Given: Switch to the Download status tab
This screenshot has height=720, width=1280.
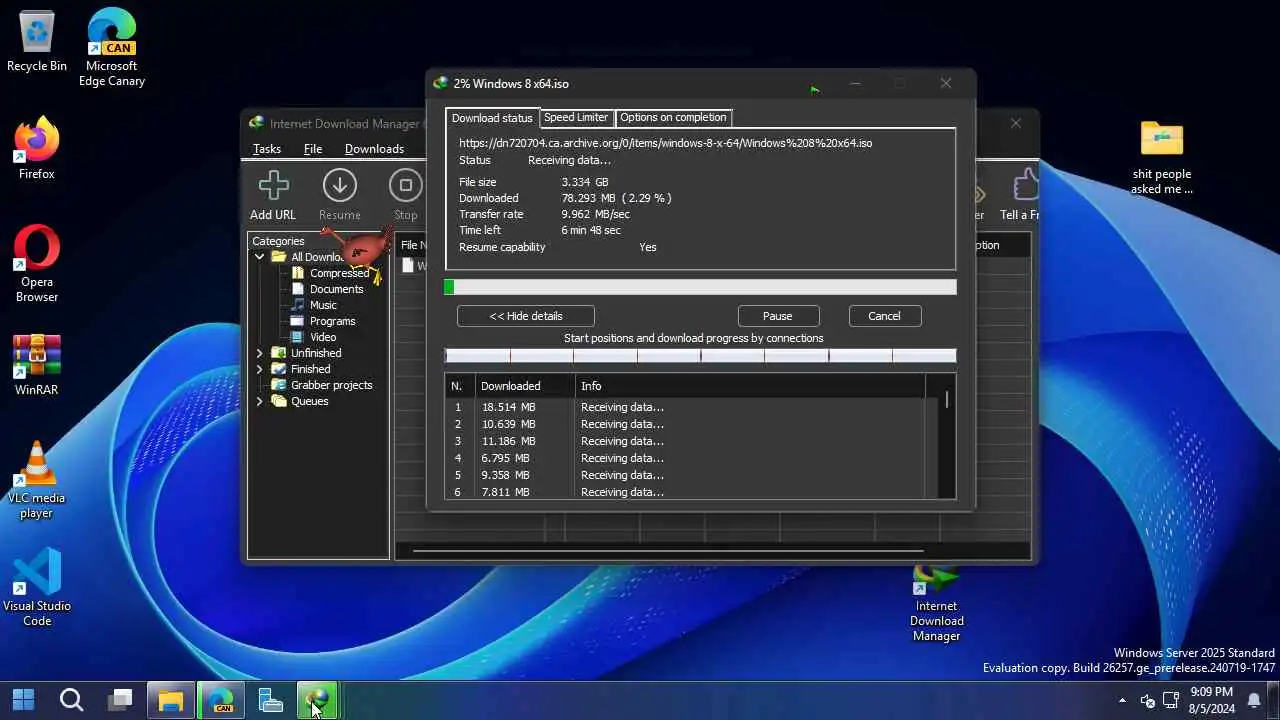Looking at the screenshot, I should point(492,118).
